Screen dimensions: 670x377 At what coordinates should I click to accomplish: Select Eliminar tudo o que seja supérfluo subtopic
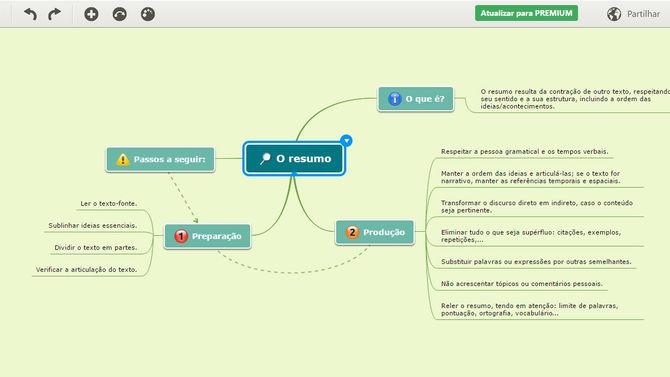point(531,236)
